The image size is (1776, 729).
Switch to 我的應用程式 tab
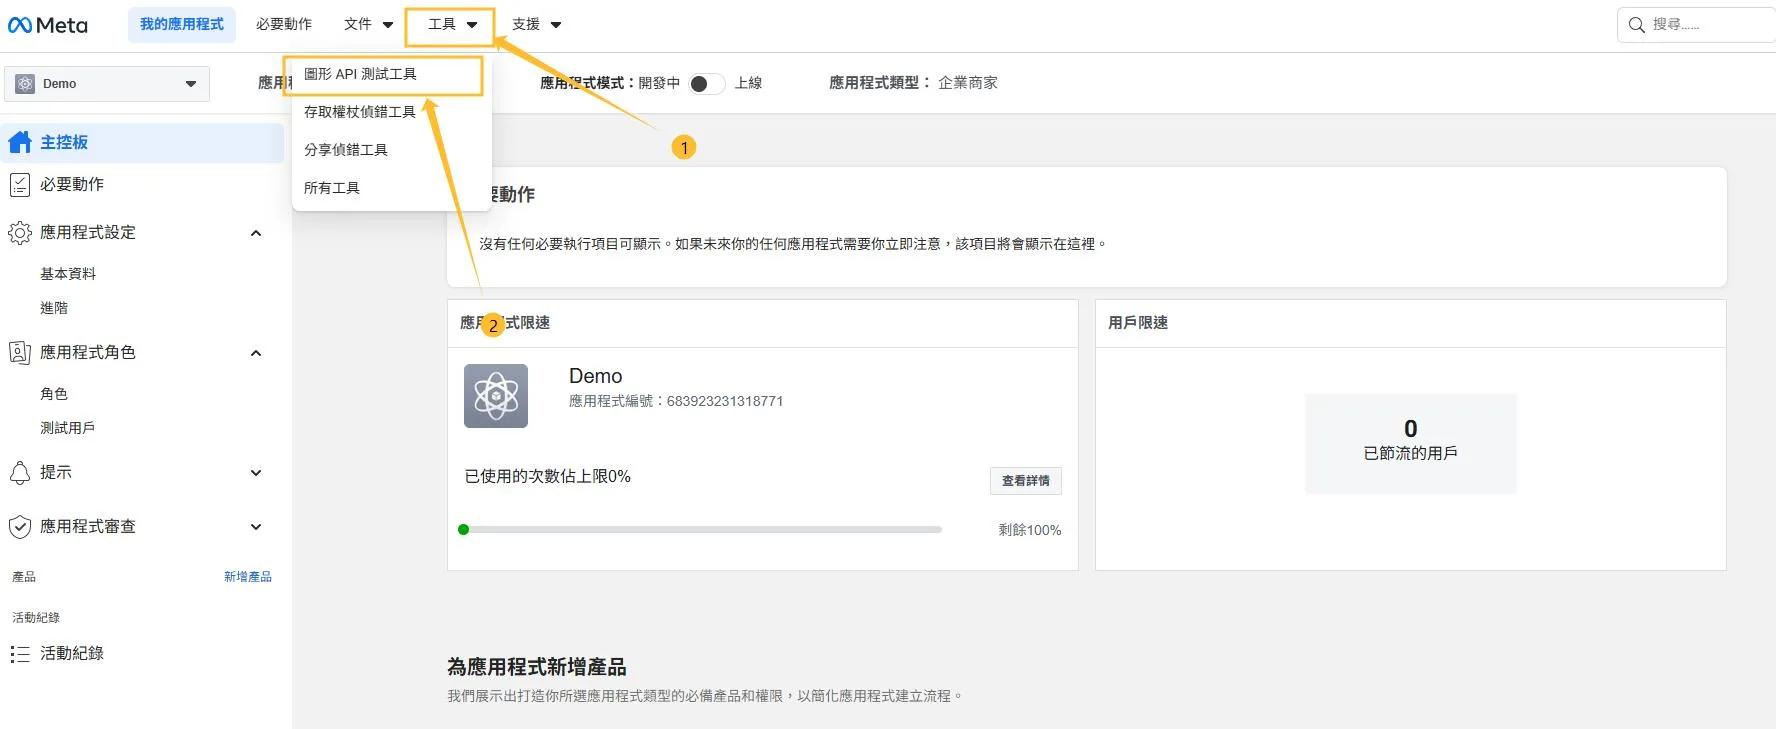(182, 24)
